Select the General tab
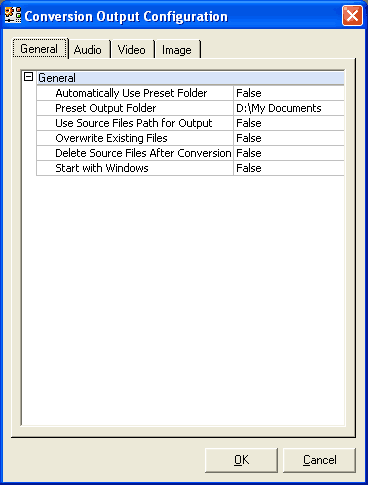Screen dimensions: 368x485 coord(40,49)
